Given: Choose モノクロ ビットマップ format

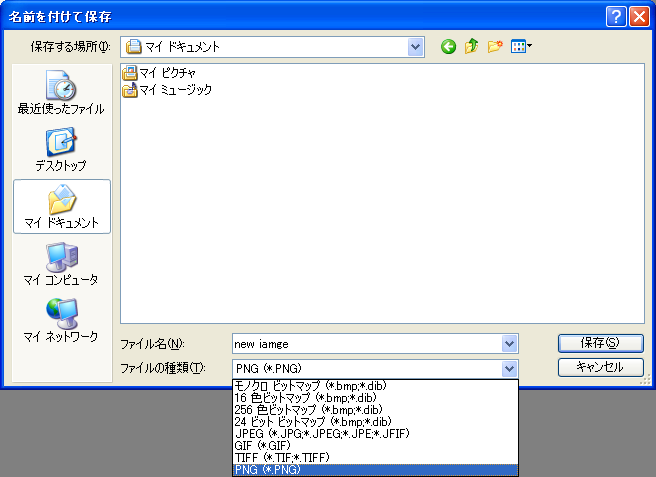Looking at the screenshot, I should 375,385.
